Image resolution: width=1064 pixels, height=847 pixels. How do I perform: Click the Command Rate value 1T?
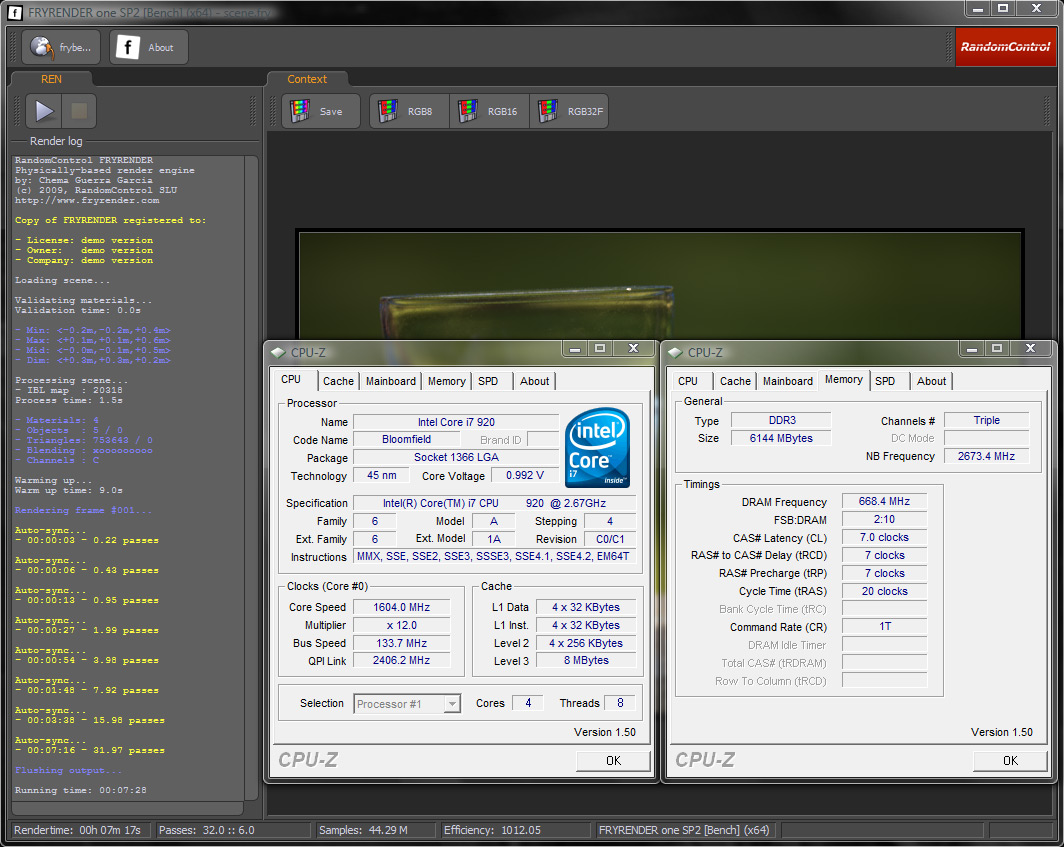884,626
